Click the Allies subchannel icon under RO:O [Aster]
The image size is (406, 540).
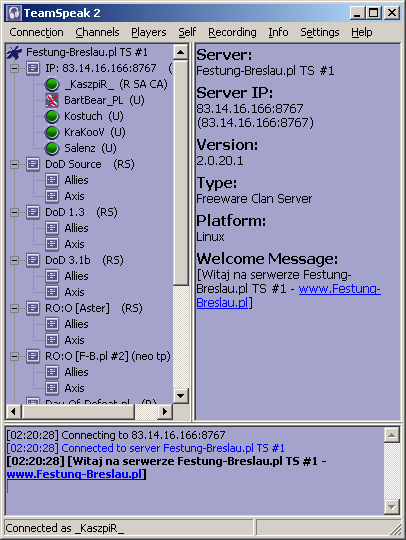click(52, 324)
